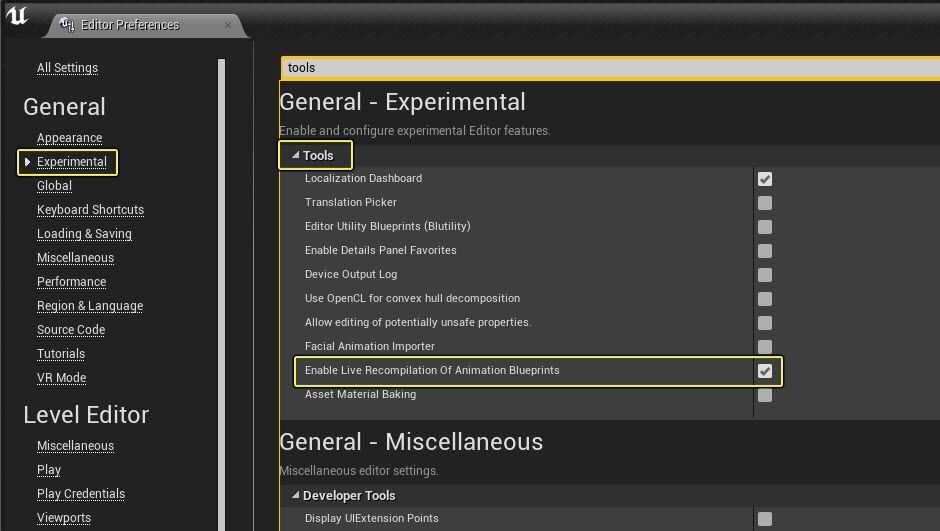
Task: Open Keyboard Shortcuts settings
Action: tap(90, 210)
